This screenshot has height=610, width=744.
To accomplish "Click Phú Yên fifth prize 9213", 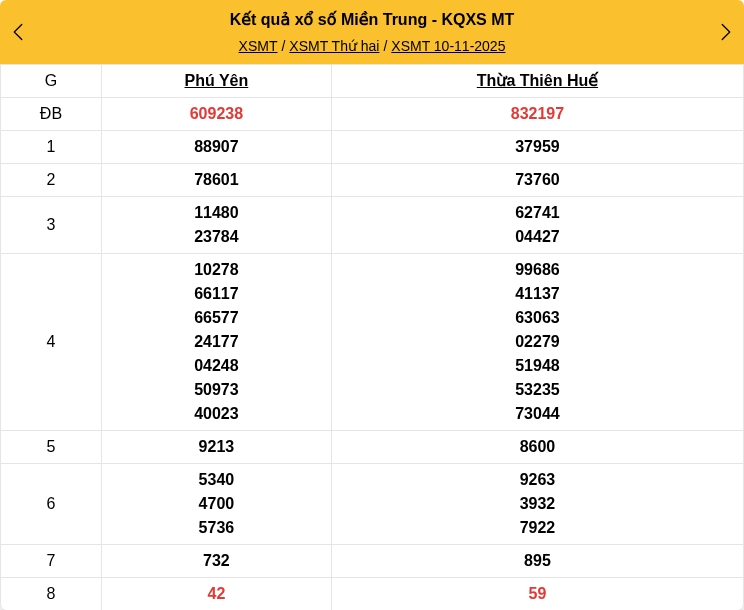I will (216, 447).
